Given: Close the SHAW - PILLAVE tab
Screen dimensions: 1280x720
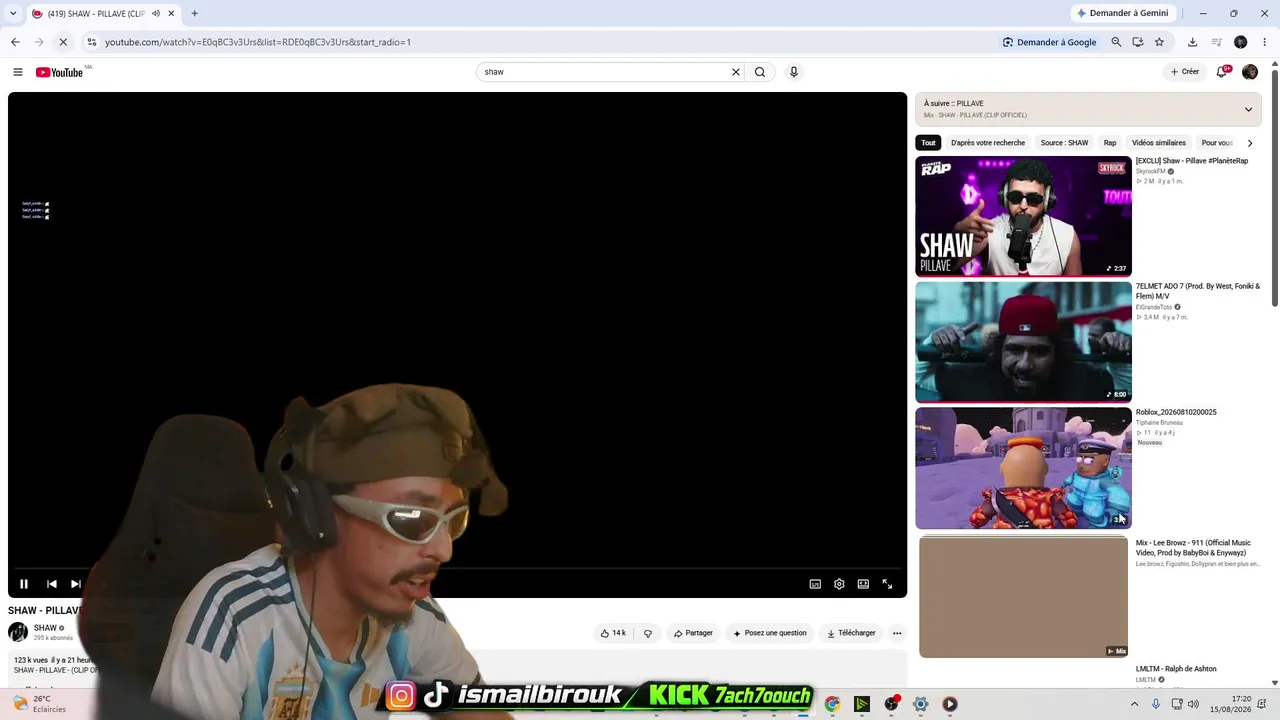Looking at the screenshot, I should click(171, 14).
